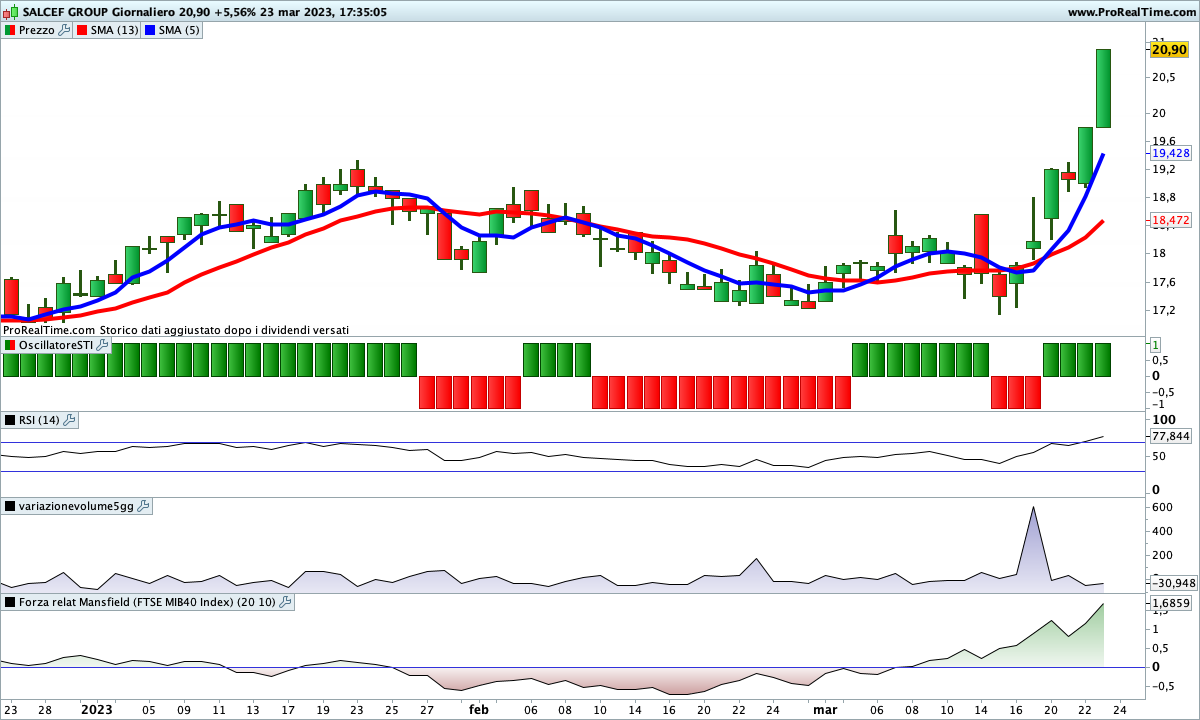Click the black swatch beside variazionevolume5gg
1200x720 pixels.
10,506
